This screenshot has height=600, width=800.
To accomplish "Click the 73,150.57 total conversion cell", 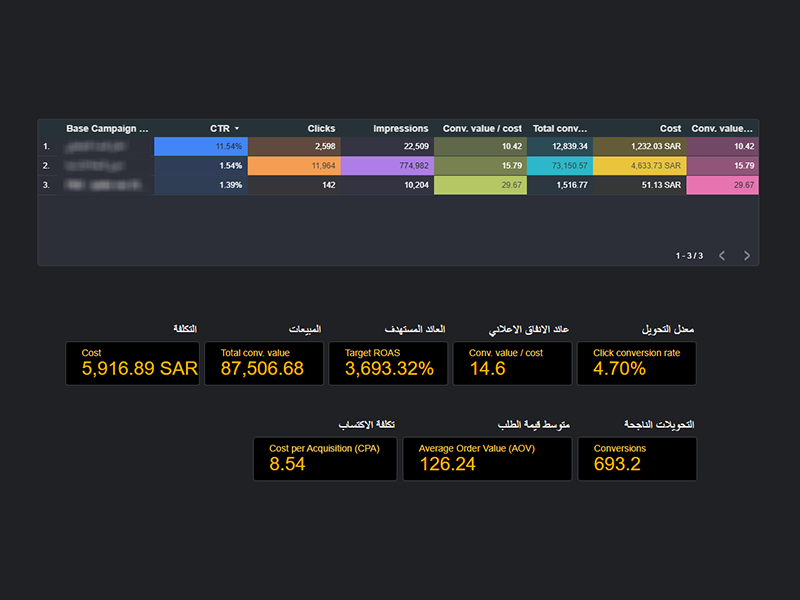I will click(x=559, y=166).
